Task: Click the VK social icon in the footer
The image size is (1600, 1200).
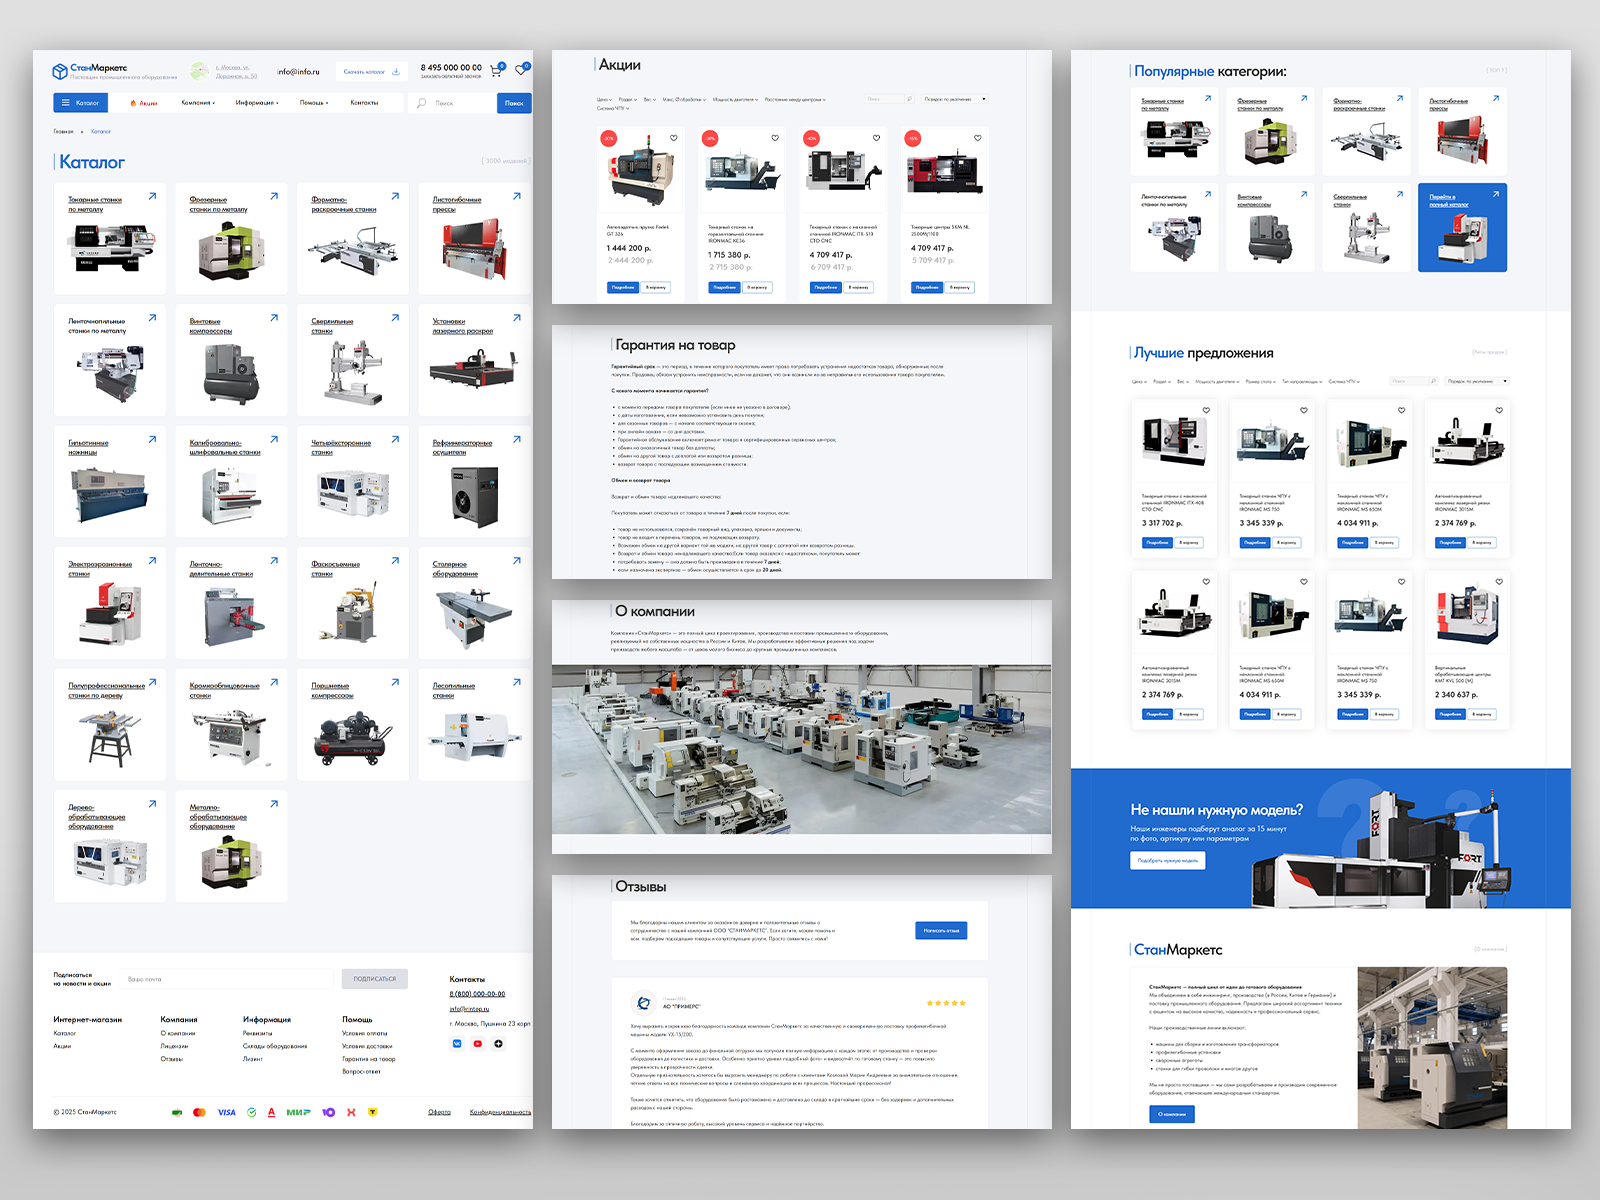Action: 457,1043
